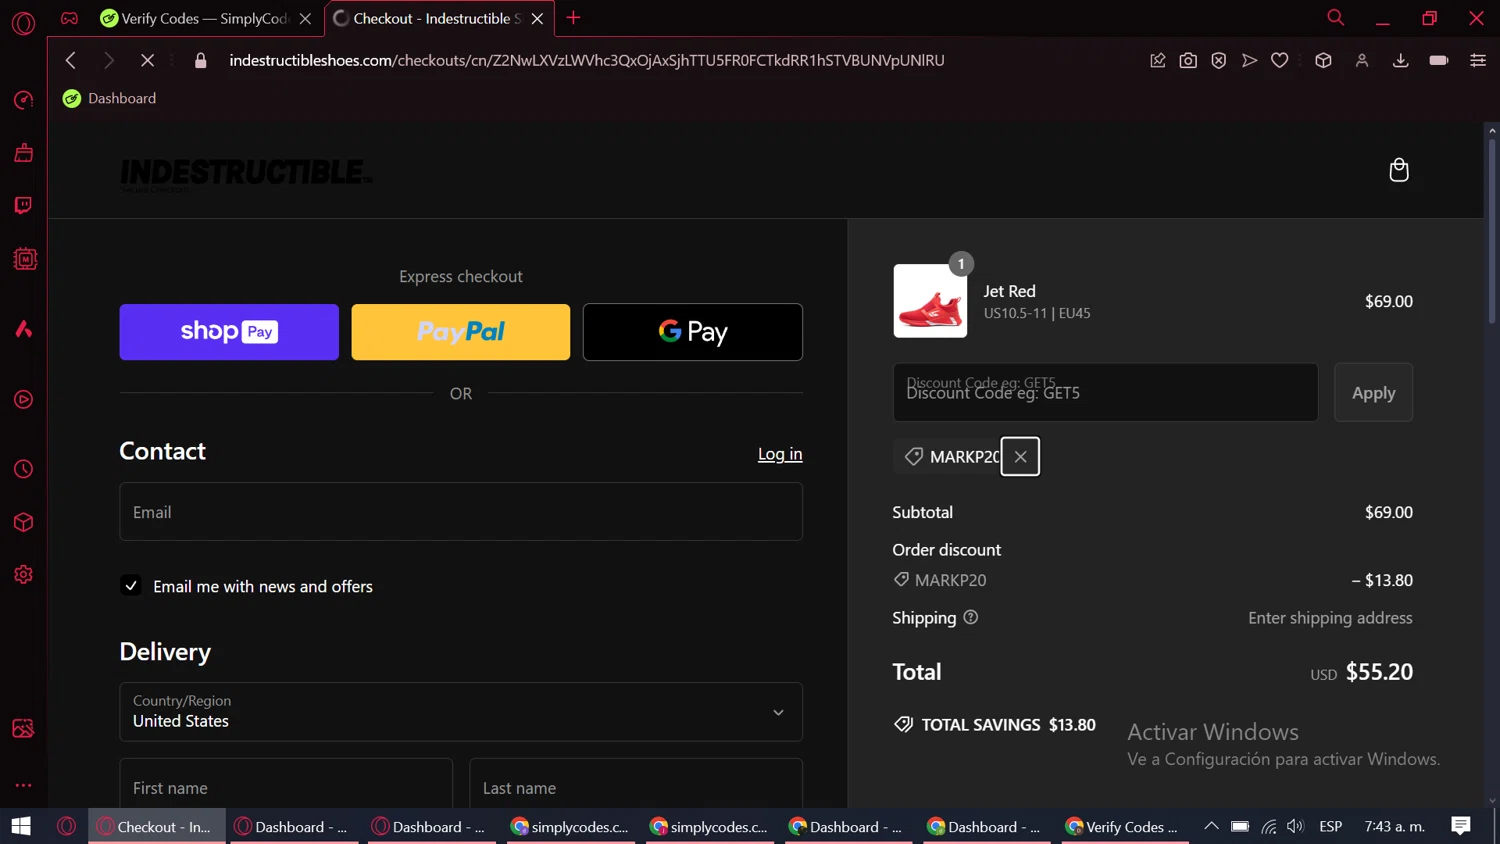The image size is (1500, 844).
Task: Click the $55.20 total amount
Action: [1379, 672]
